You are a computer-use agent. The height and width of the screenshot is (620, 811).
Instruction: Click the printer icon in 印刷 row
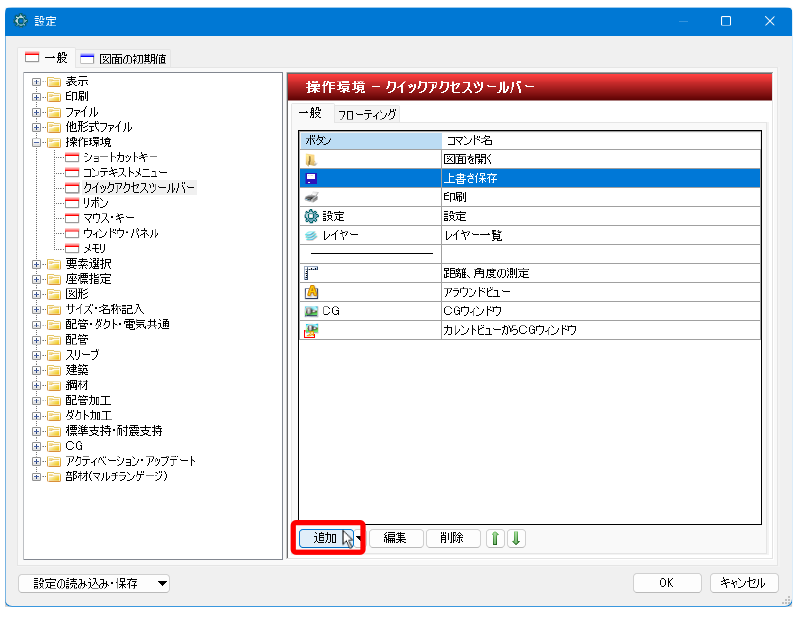click(311, 197)
